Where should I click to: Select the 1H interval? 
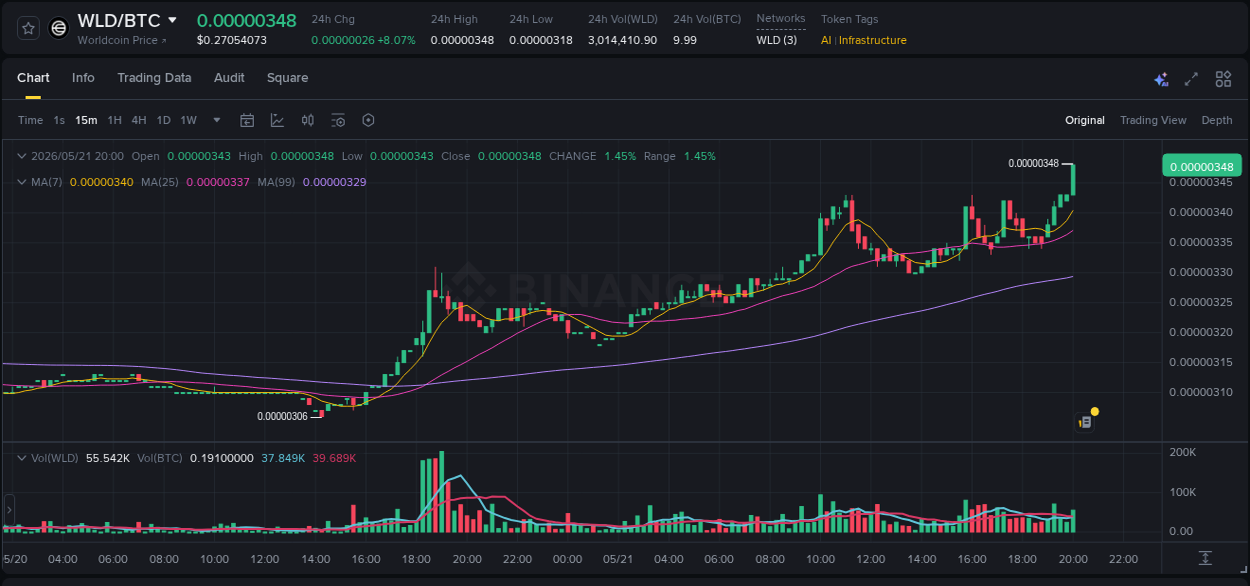coord(114,120)
